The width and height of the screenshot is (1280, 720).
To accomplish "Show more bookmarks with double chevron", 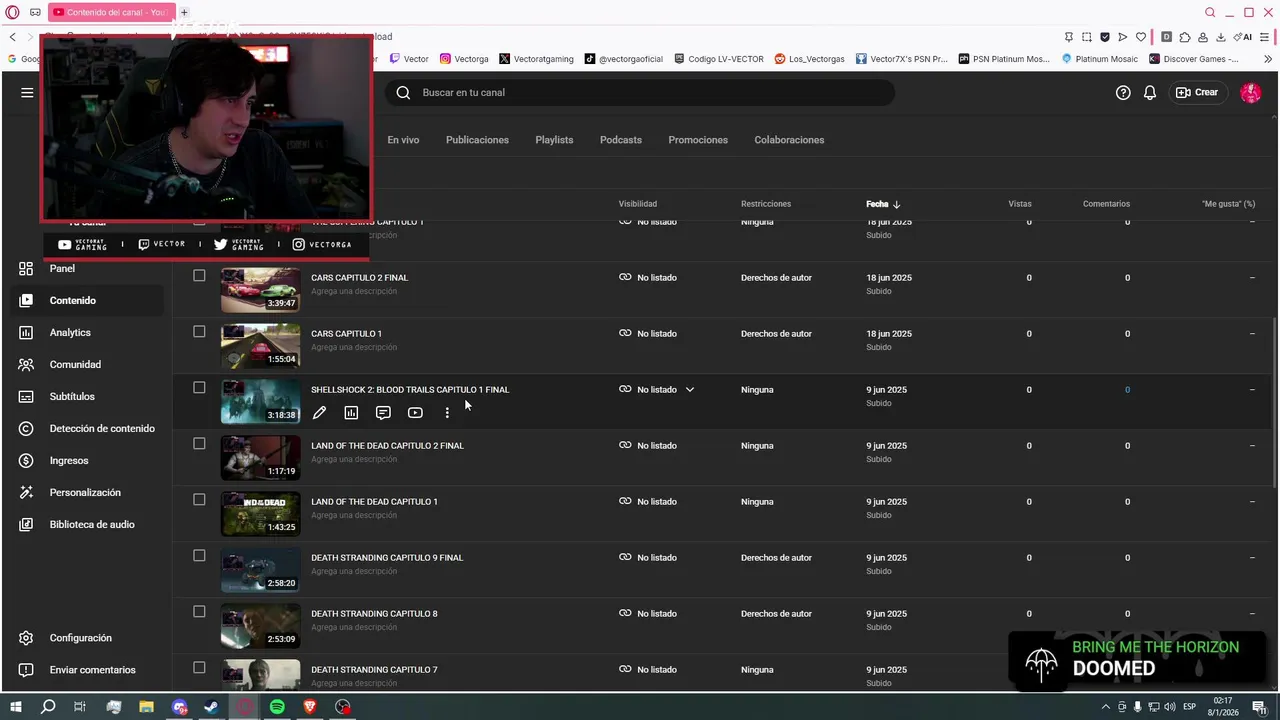I will pos(1269,59).
